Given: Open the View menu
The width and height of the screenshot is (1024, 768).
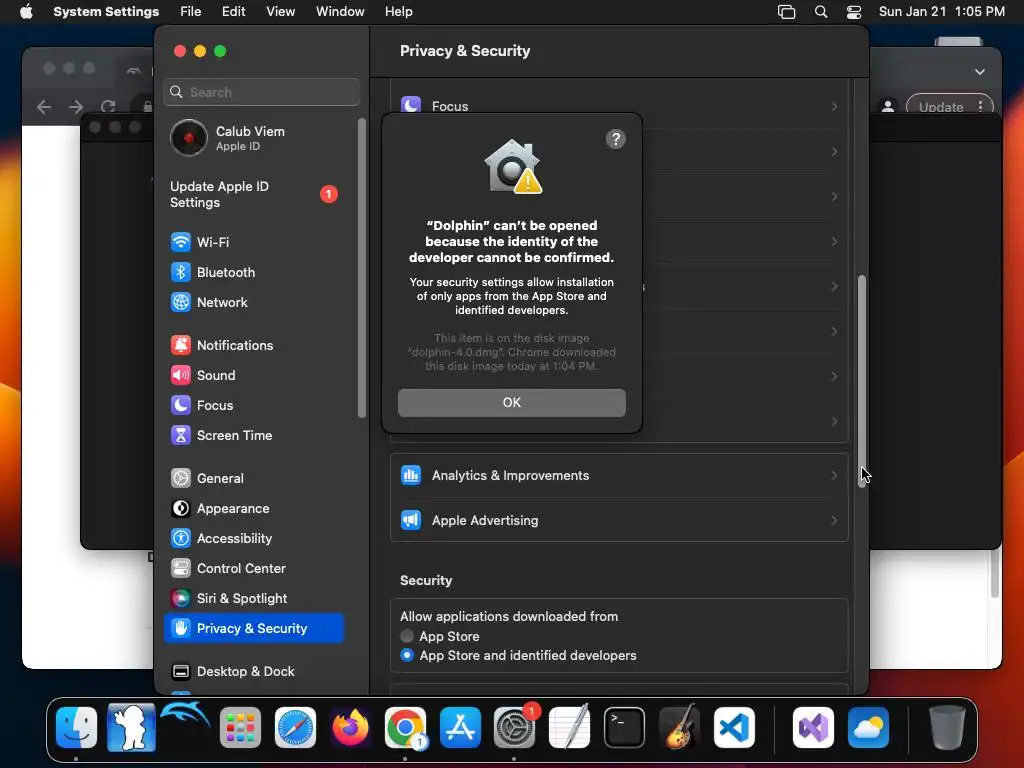Looking at the screenshot, I should [x=280, y=12].
